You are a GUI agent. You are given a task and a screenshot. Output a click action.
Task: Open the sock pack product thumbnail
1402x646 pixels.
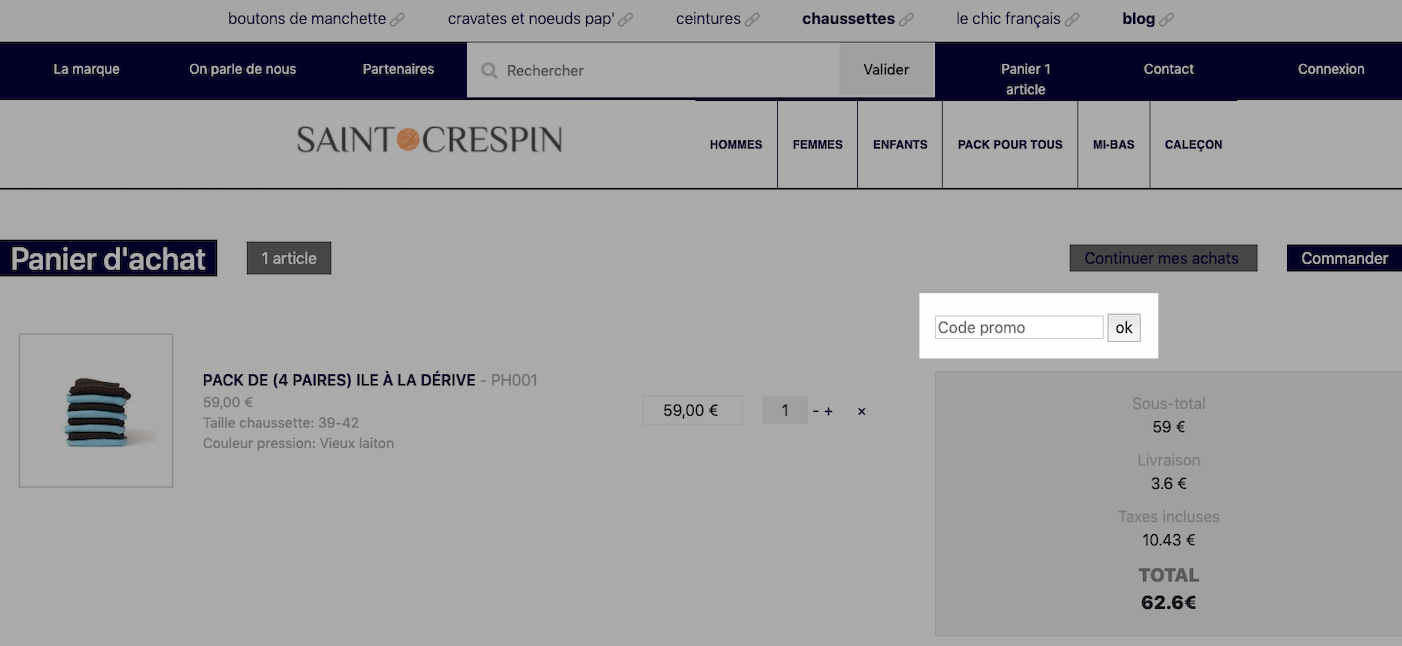pyautogui.click(x=96, y=411)
